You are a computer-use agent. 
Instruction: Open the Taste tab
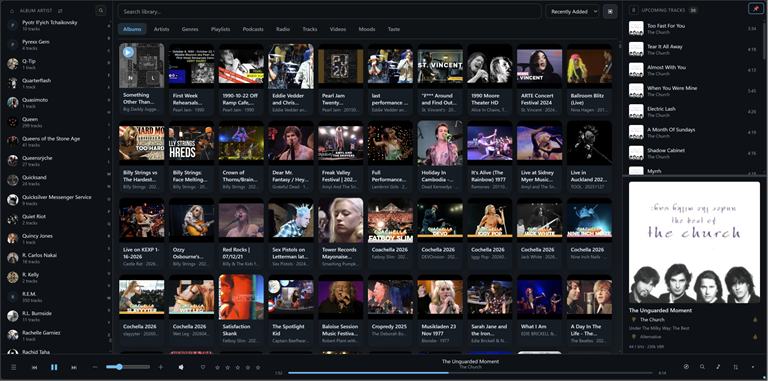(394, 29)
